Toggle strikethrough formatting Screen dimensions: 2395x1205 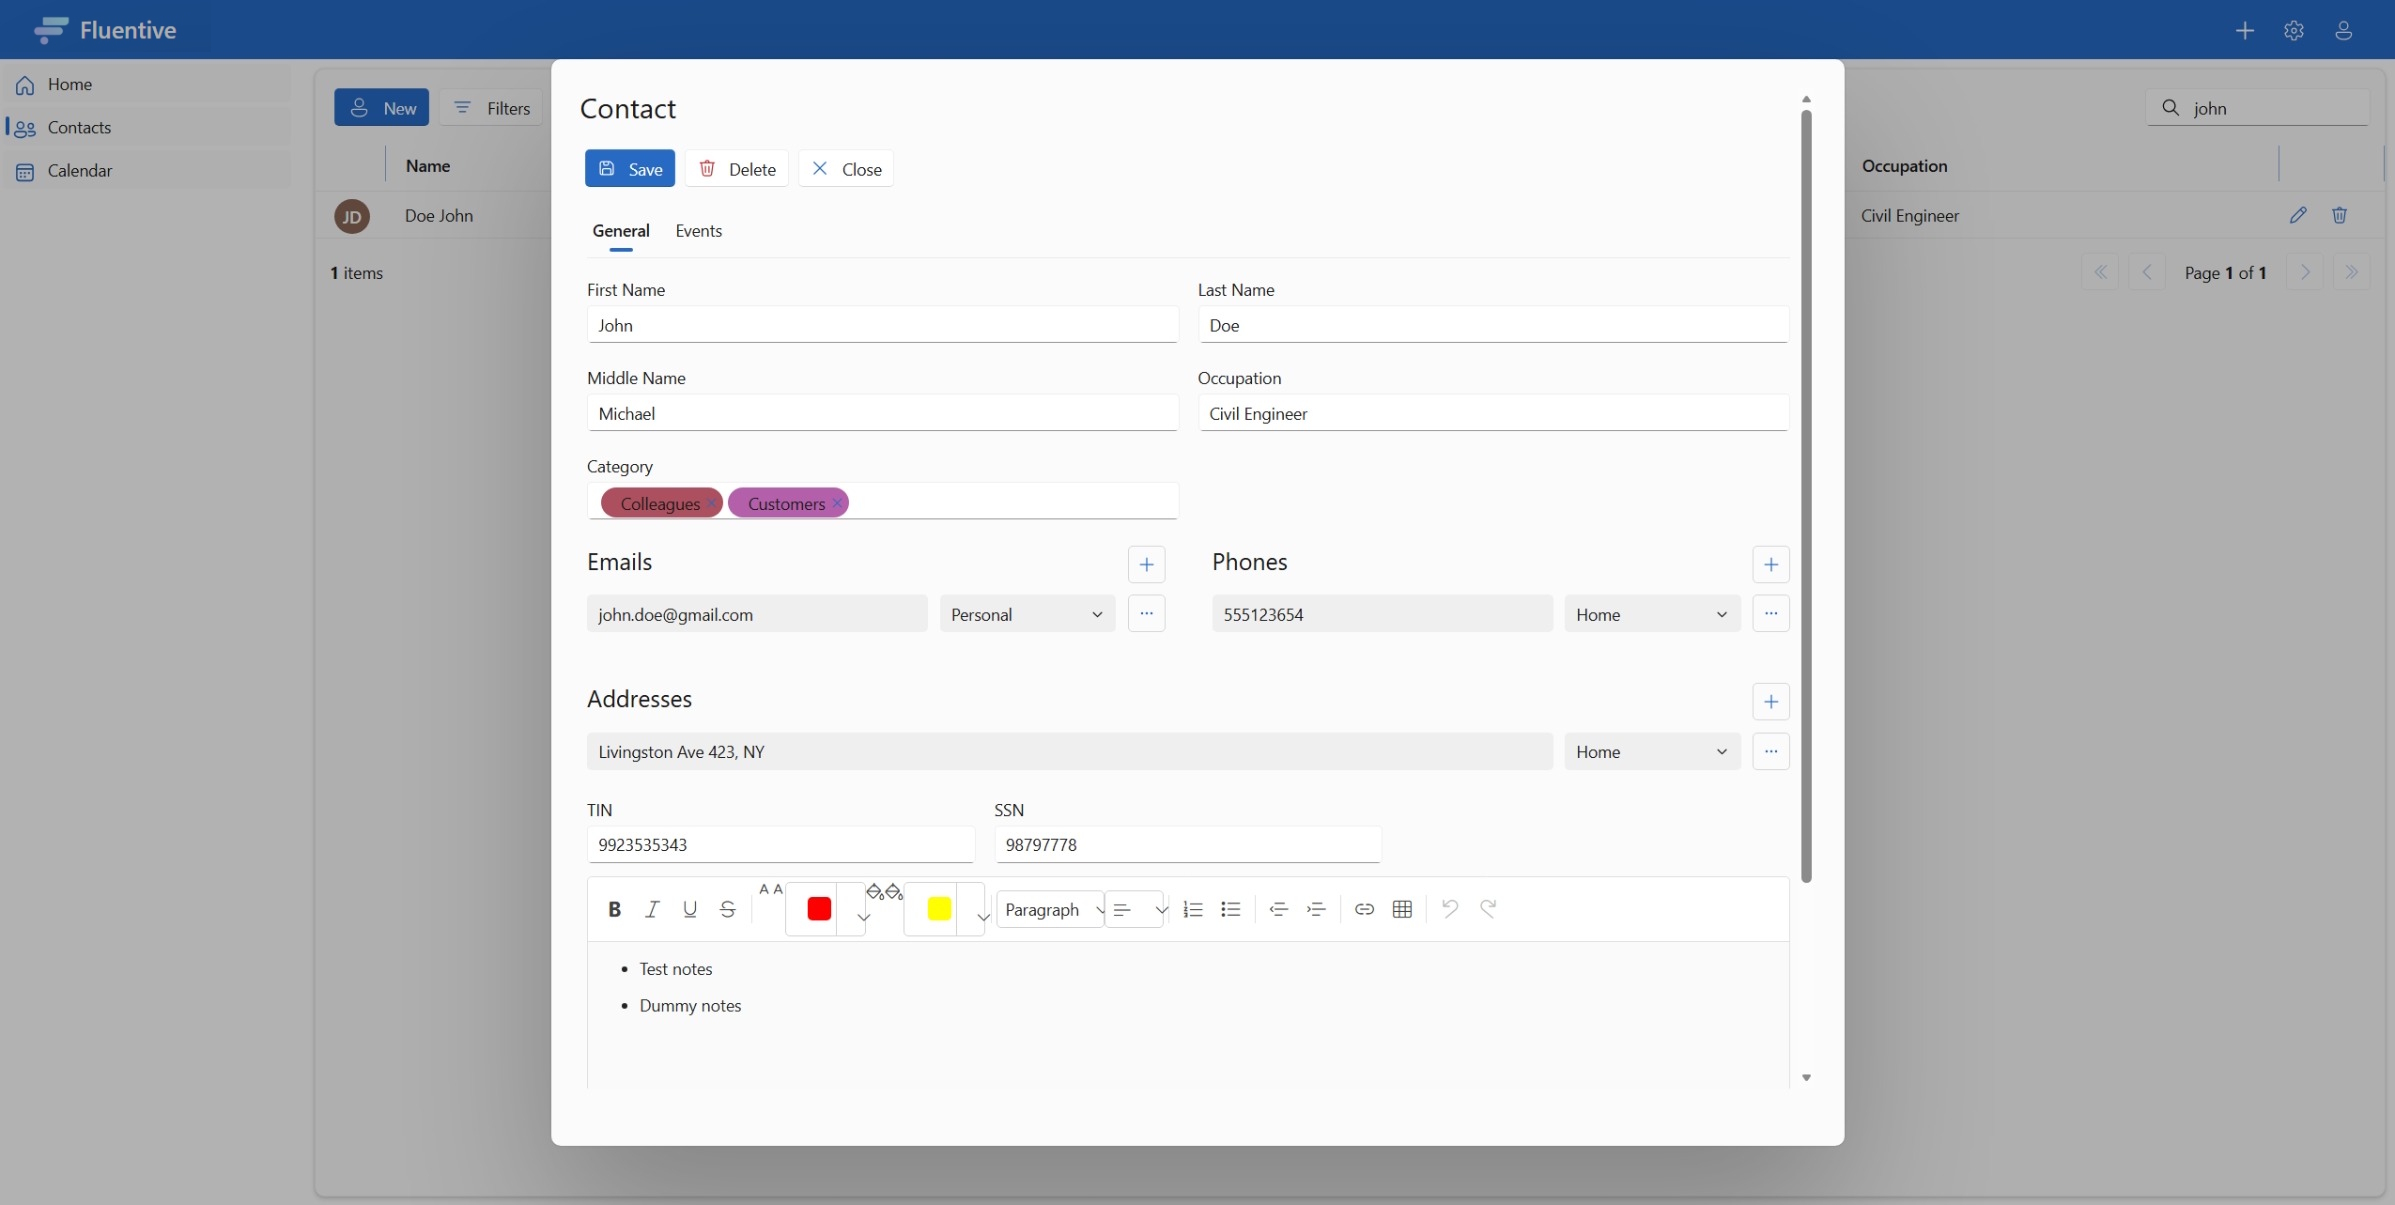(x=727, y=909)
